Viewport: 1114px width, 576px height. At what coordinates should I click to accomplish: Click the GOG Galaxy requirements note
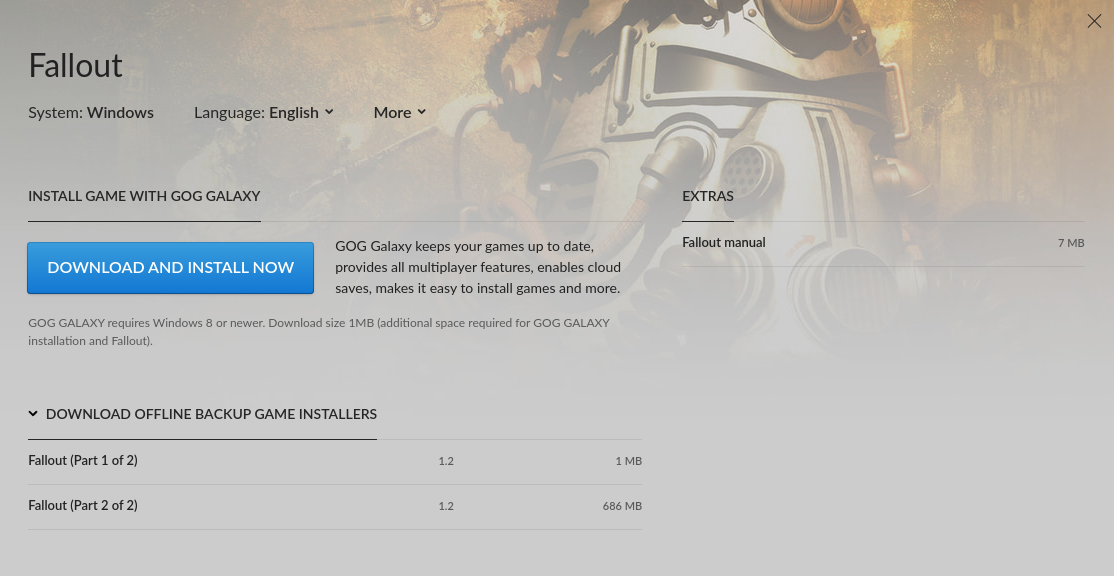point(319,332)
